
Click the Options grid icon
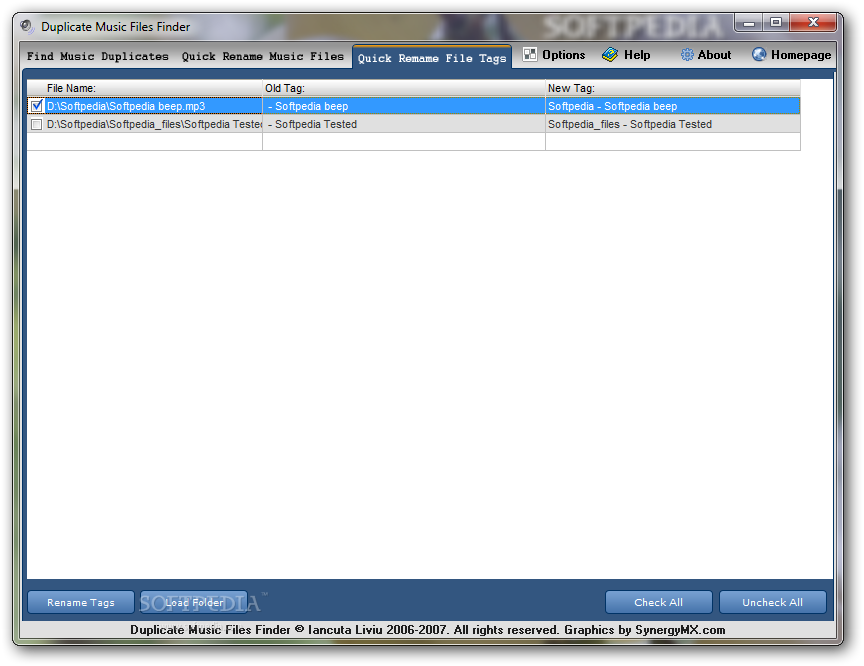coord(530,55)
